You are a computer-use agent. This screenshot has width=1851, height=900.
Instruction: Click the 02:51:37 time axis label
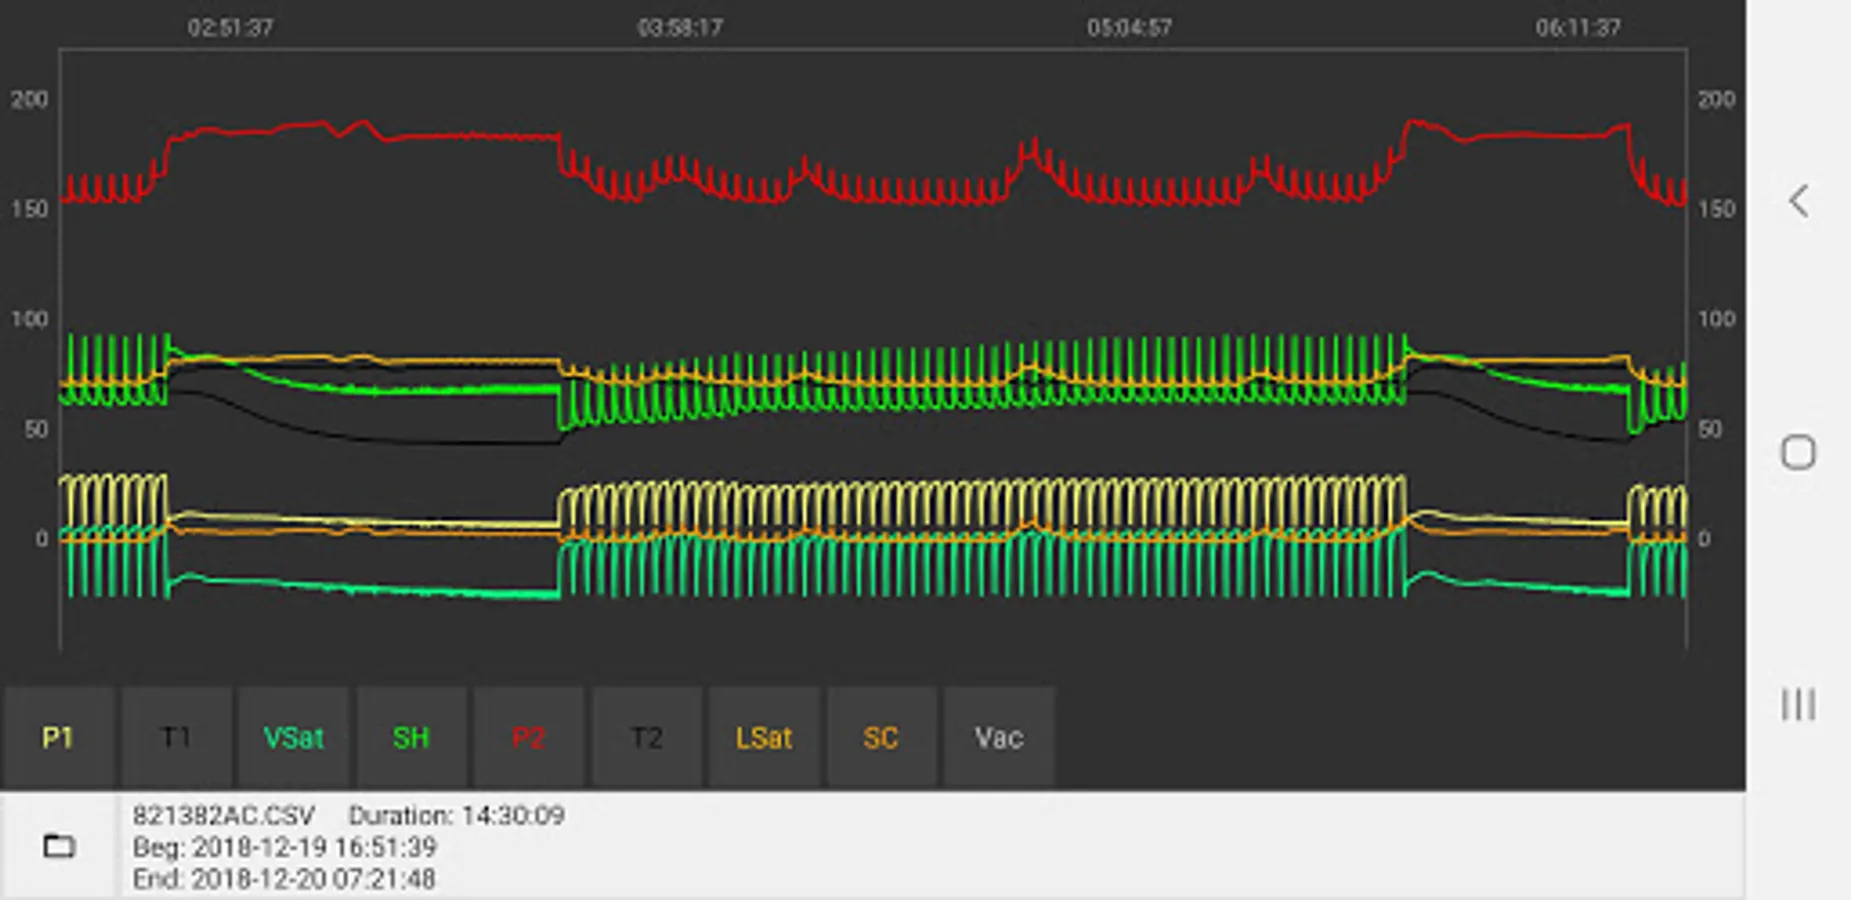[x=230, y=27]
